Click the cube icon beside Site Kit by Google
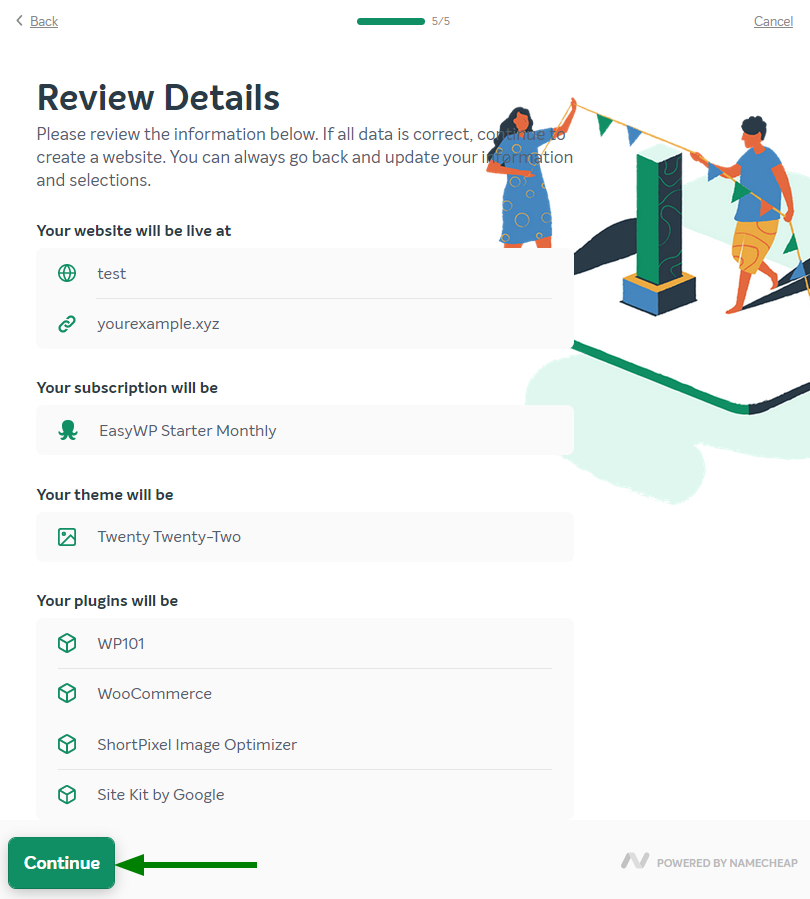 coord(67,795)
